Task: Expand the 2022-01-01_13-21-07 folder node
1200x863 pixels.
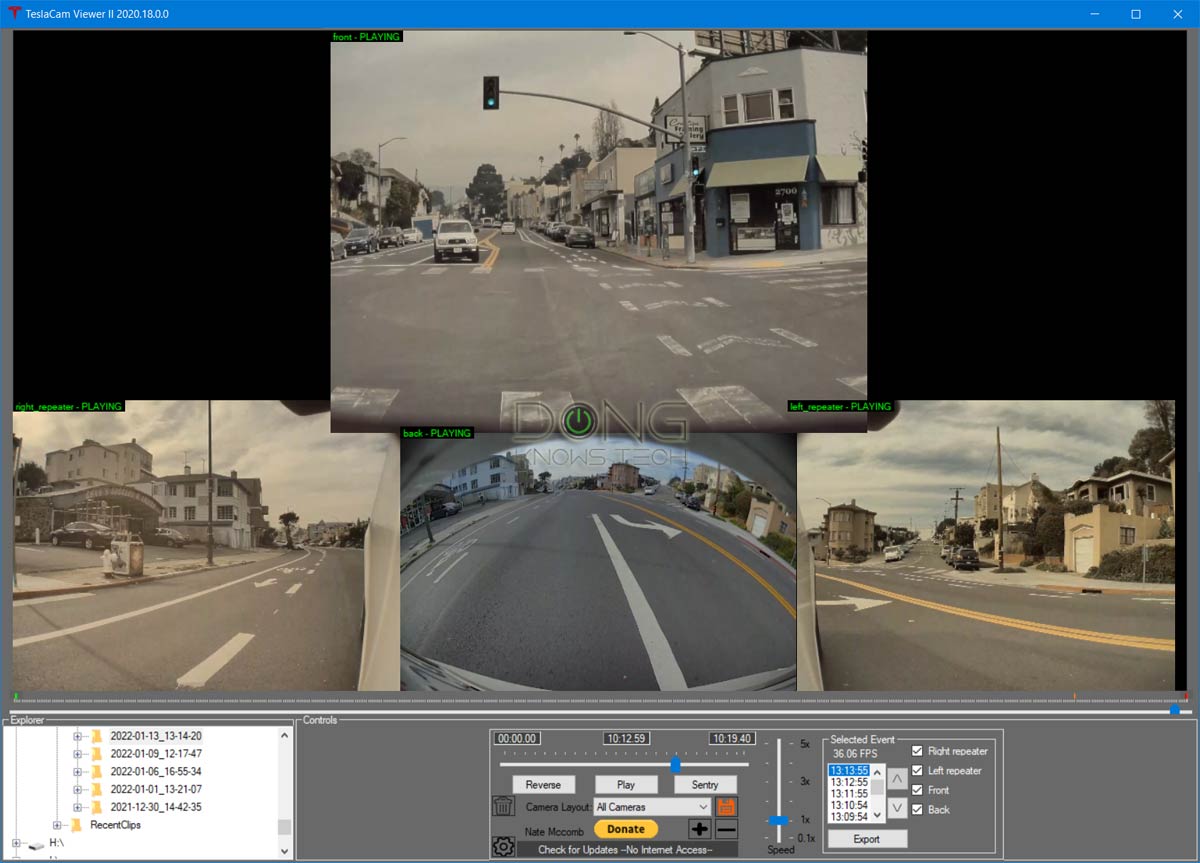Action: (x=77, y=790)
